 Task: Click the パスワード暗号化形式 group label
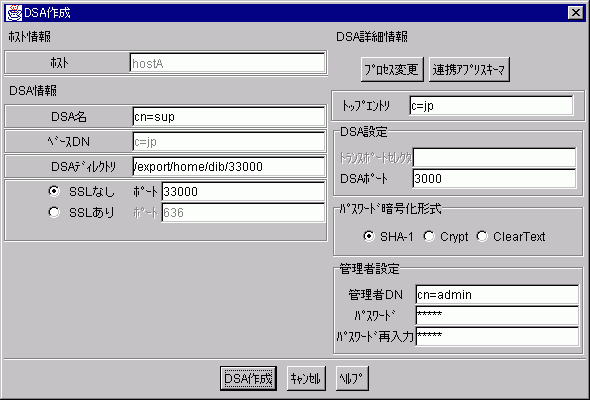point(390,208)
